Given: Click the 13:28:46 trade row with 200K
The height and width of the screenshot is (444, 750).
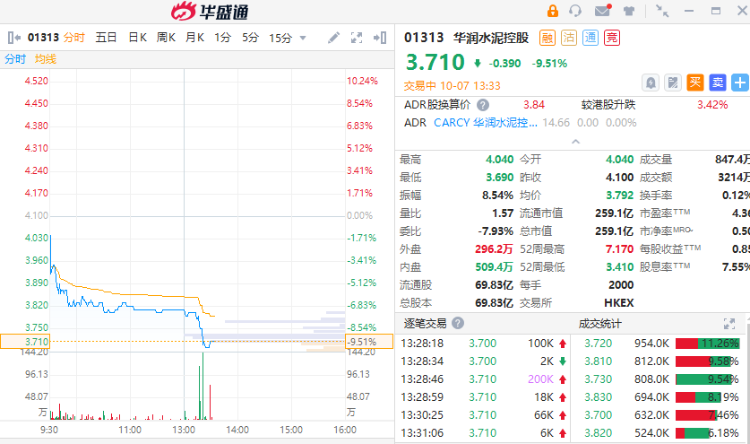Looking at the screenshot, I should click(484, 379).
